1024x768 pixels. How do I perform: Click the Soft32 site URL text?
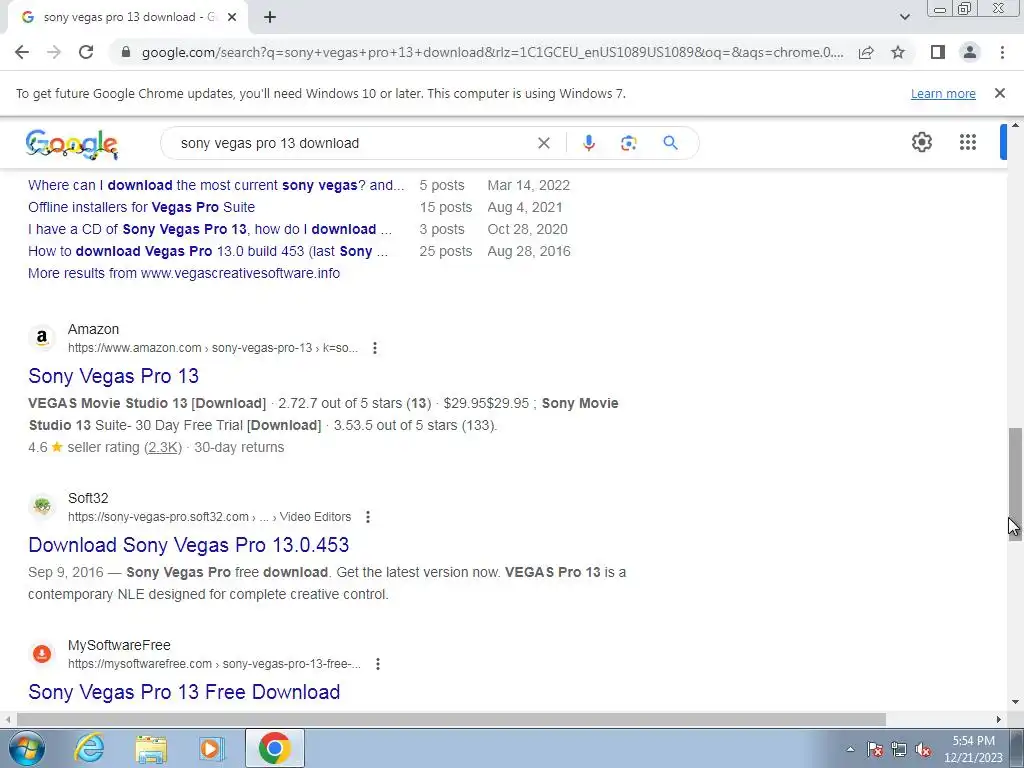point(210,517)
